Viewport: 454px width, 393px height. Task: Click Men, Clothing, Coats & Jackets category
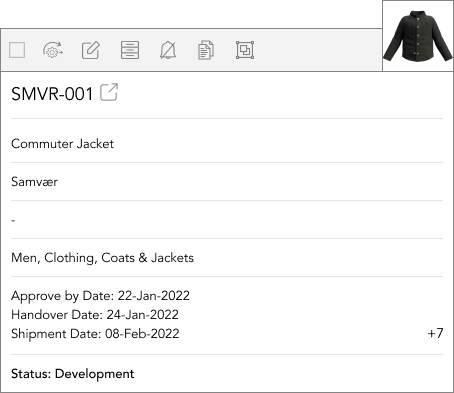tap(102, 258)
